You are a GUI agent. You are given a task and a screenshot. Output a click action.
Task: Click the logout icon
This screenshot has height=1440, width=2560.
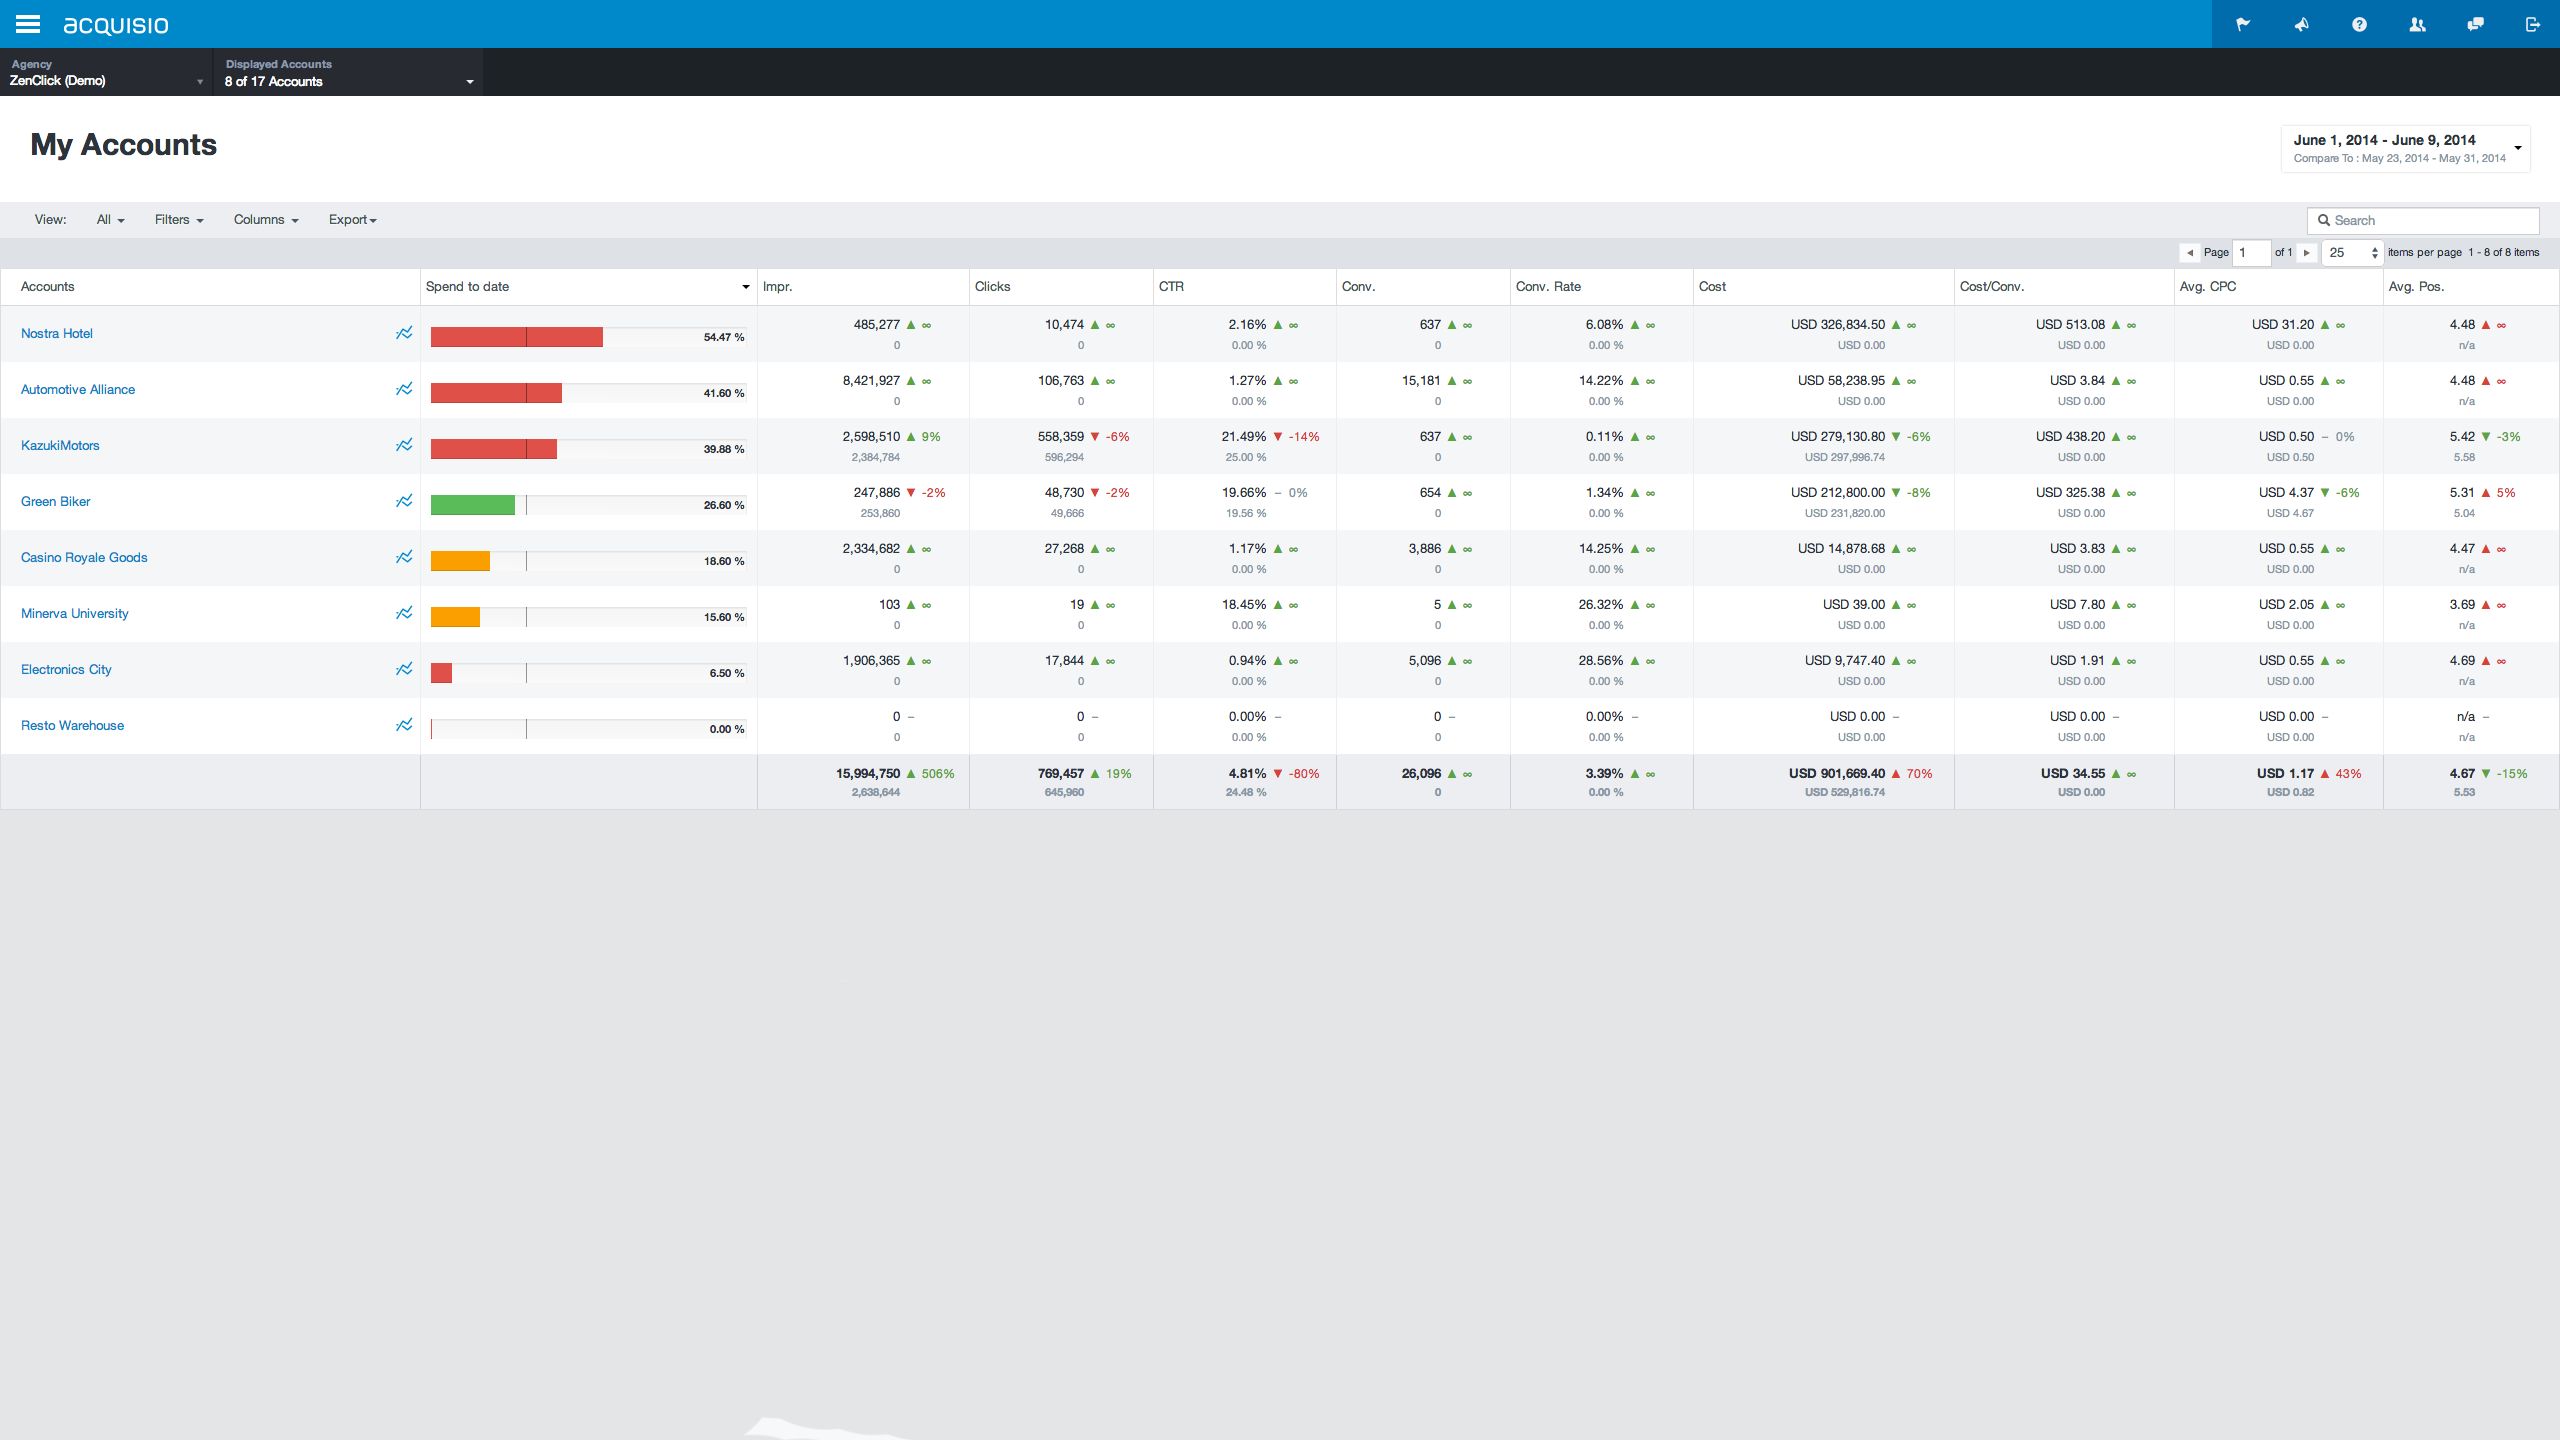coord(2533,23)
